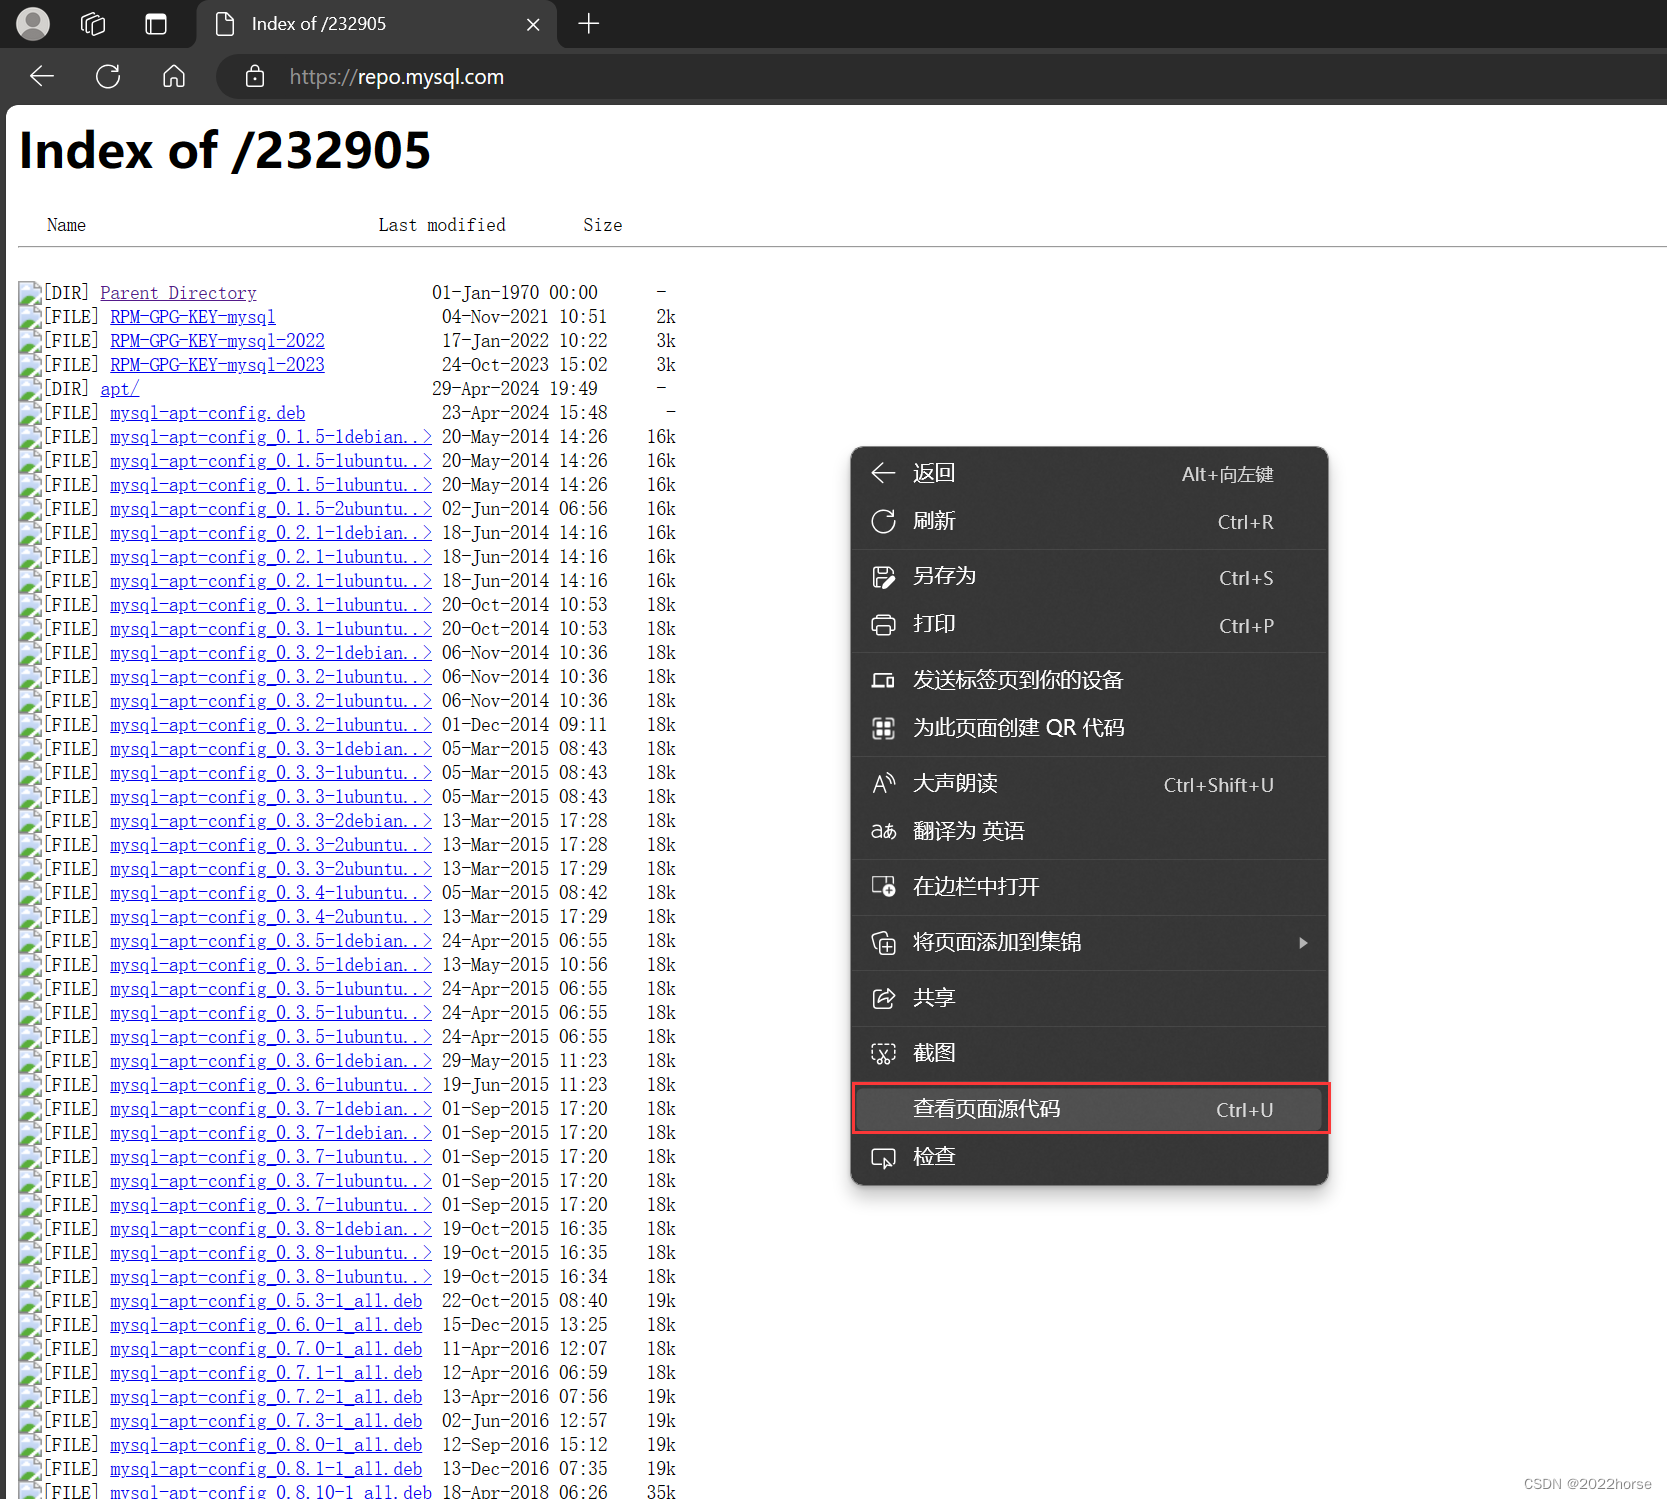Open the workspaces icon in title bar
Image resolution: width=1667 pixels, height=1499 pixels.
point(93,24)
